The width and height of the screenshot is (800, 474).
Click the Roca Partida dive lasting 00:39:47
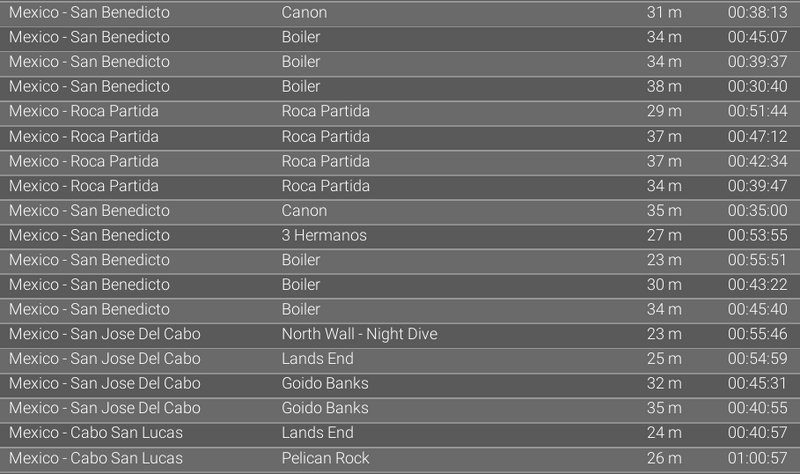pyautogui.click(x=325, y=186)
